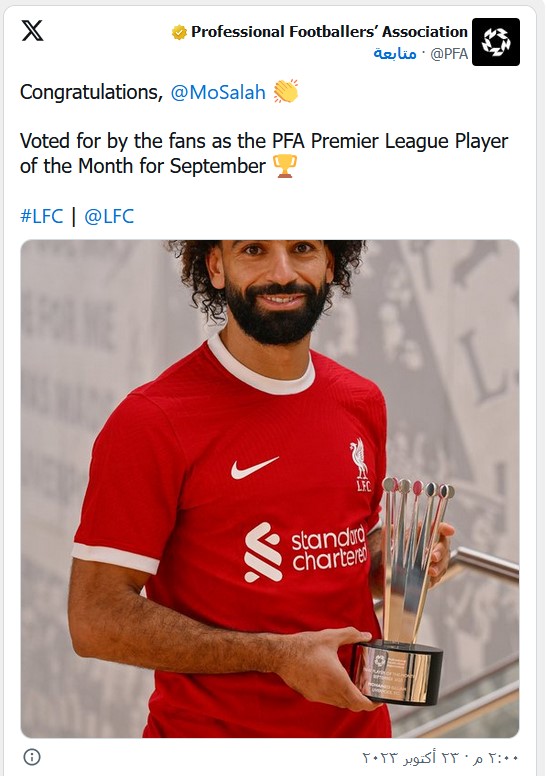Click the X logo icon
Screen dimensions: 546x776
tap(33, 31)
